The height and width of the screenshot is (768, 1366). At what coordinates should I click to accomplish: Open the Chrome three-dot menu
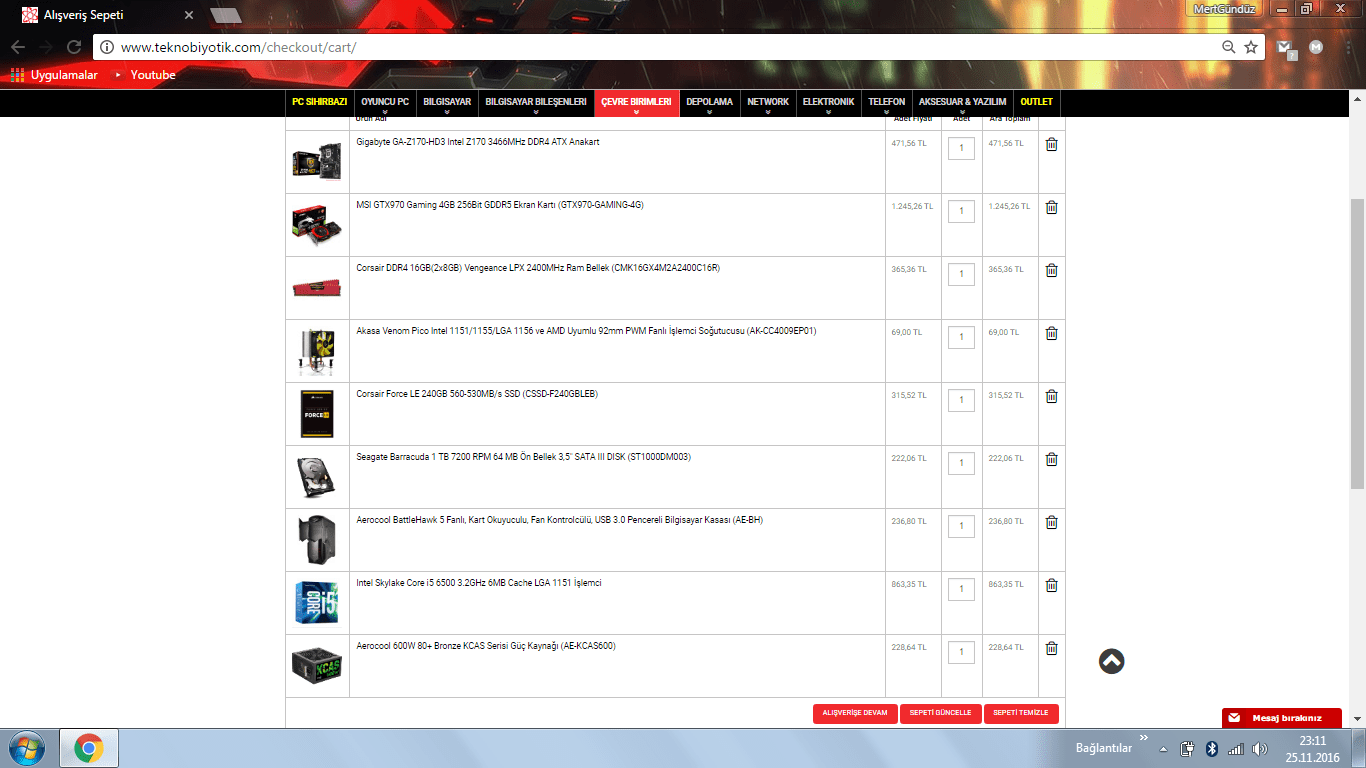click(1347, 47)
